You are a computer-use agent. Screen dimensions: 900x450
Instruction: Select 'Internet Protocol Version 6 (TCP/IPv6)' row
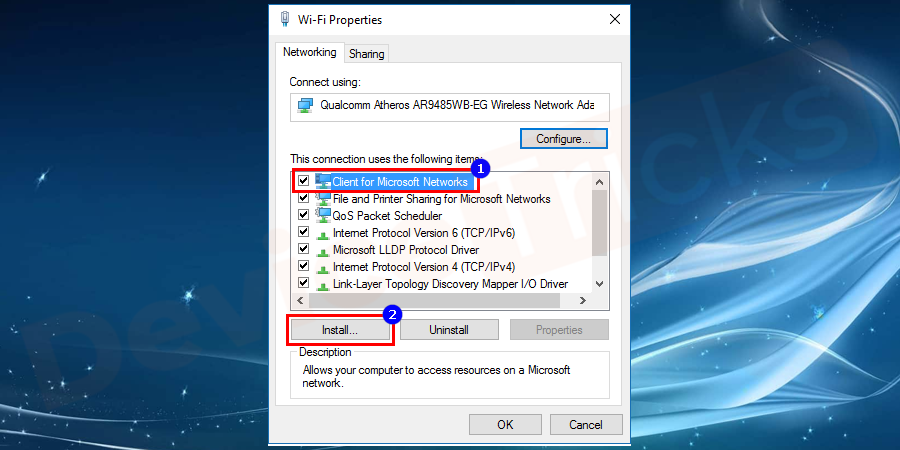click(x=424, y=233)
